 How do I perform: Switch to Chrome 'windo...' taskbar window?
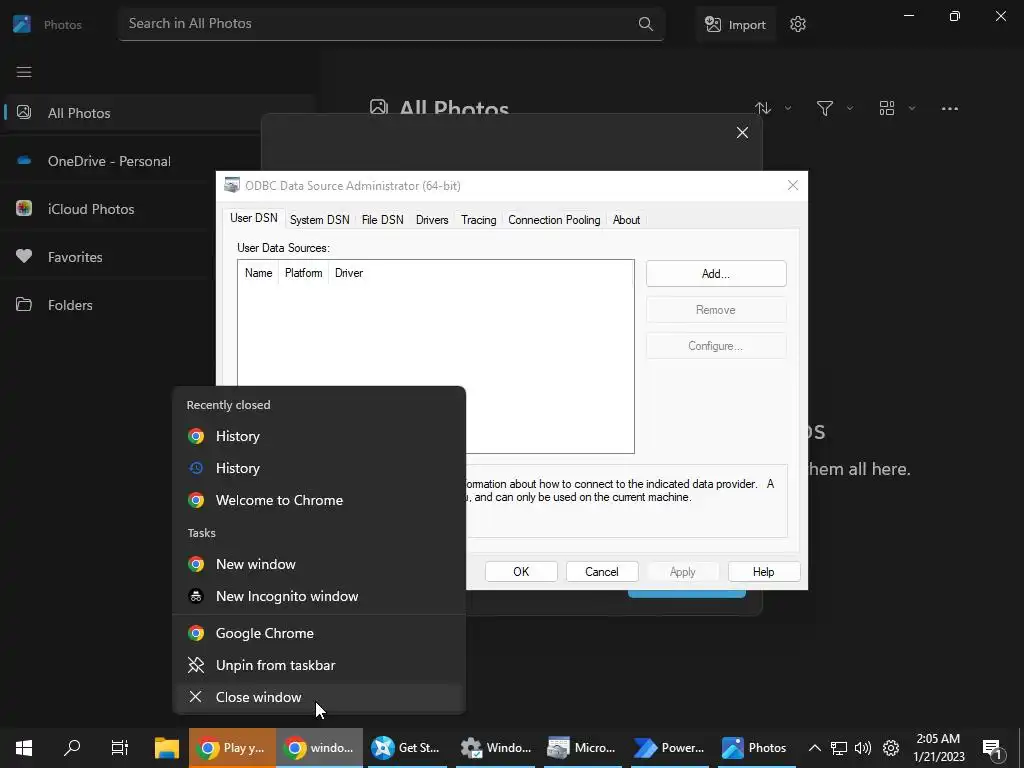(x=319, y=748)
